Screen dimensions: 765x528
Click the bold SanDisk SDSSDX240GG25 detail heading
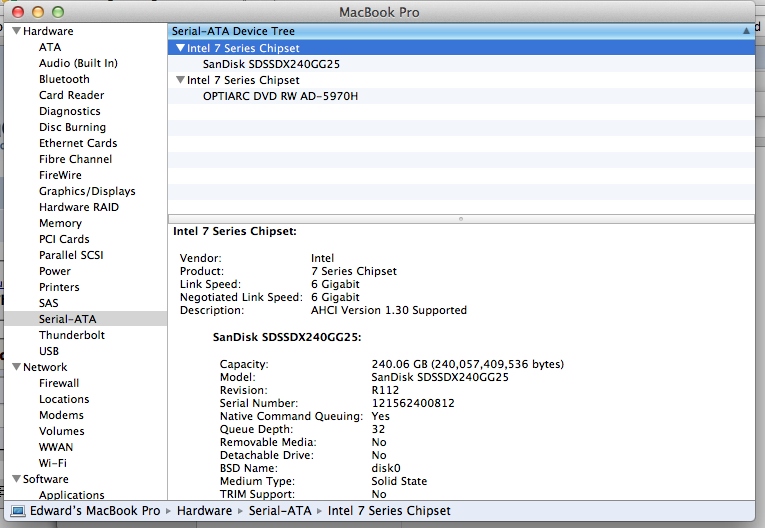pyautogui.click(x=287, y=337)
